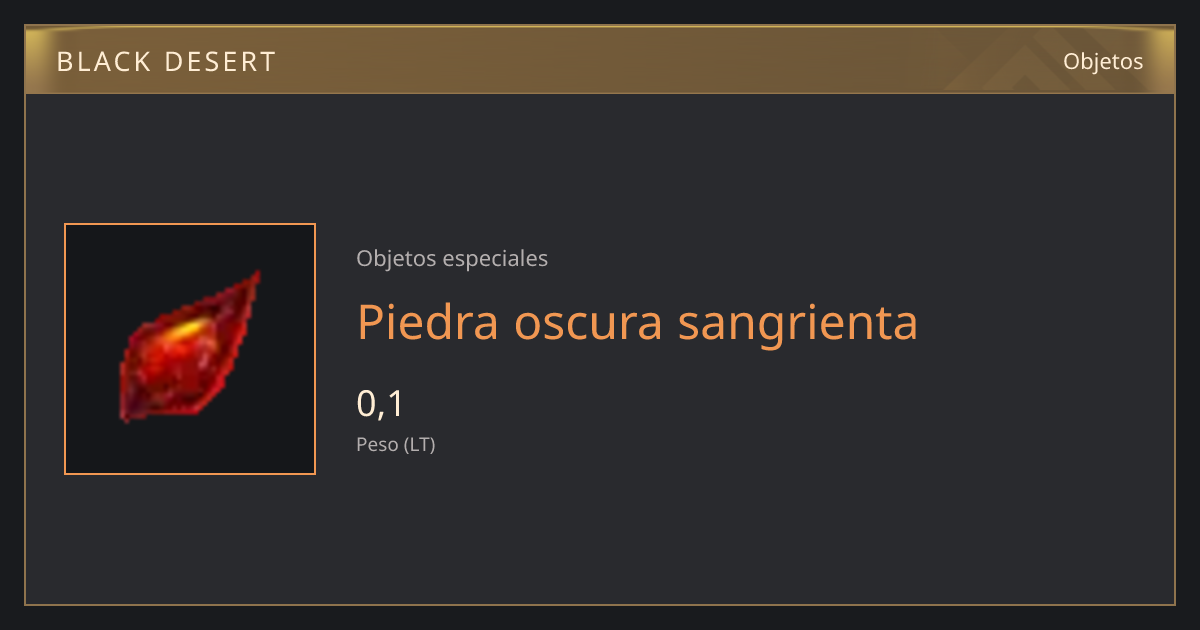Click the weight value 0,1
This screenshot has height=630, width=1200.
[380, 403]
